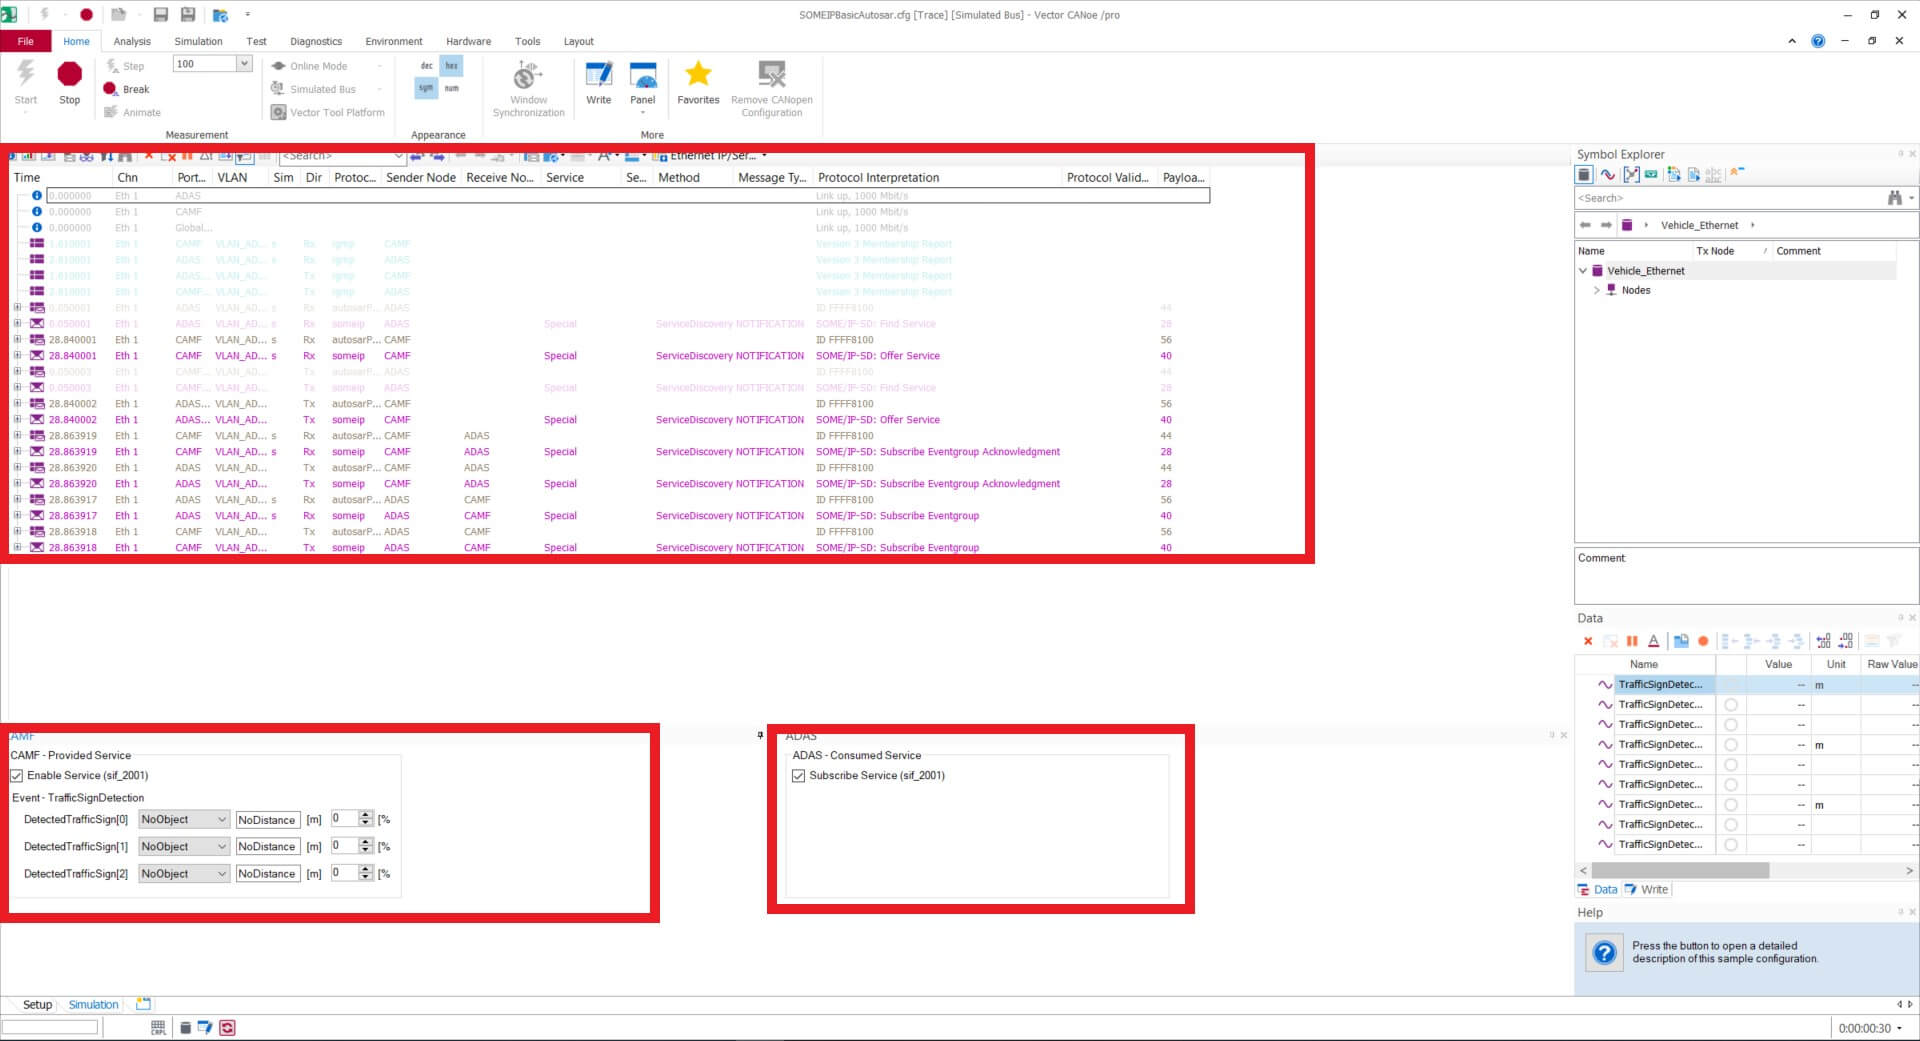Click Window Synchronization icon
The height and width of the screenshot is (1041, 1920).
point(528,76)
